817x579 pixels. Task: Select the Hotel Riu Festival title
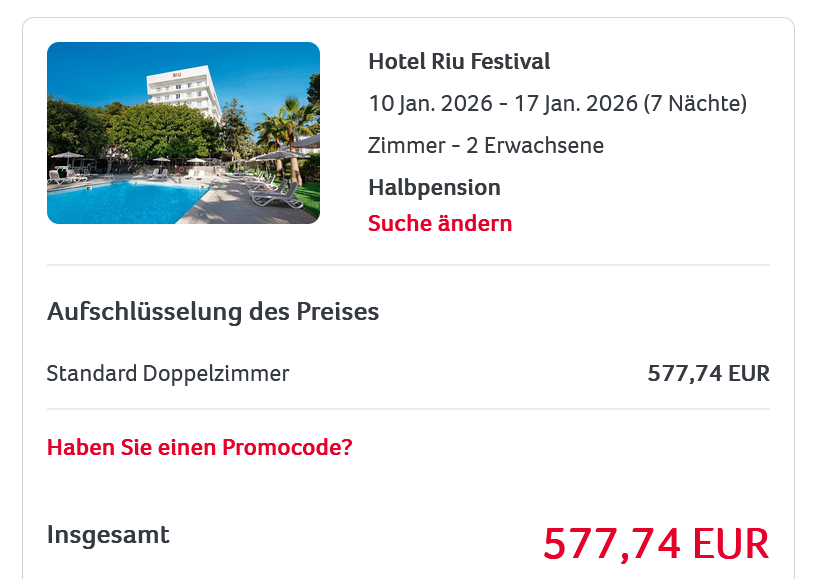click(x=459, y=62)
